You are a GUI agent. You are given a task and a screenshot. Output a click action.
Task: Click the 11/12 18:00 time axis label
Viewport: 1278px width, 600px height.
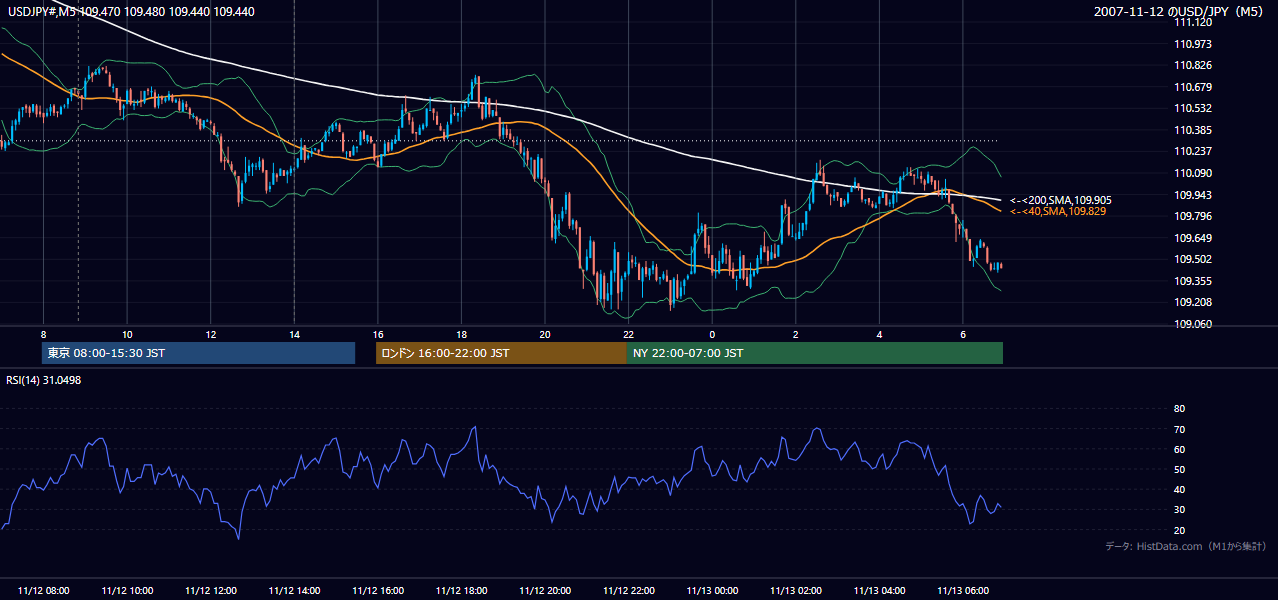click(x=462, y=591)
